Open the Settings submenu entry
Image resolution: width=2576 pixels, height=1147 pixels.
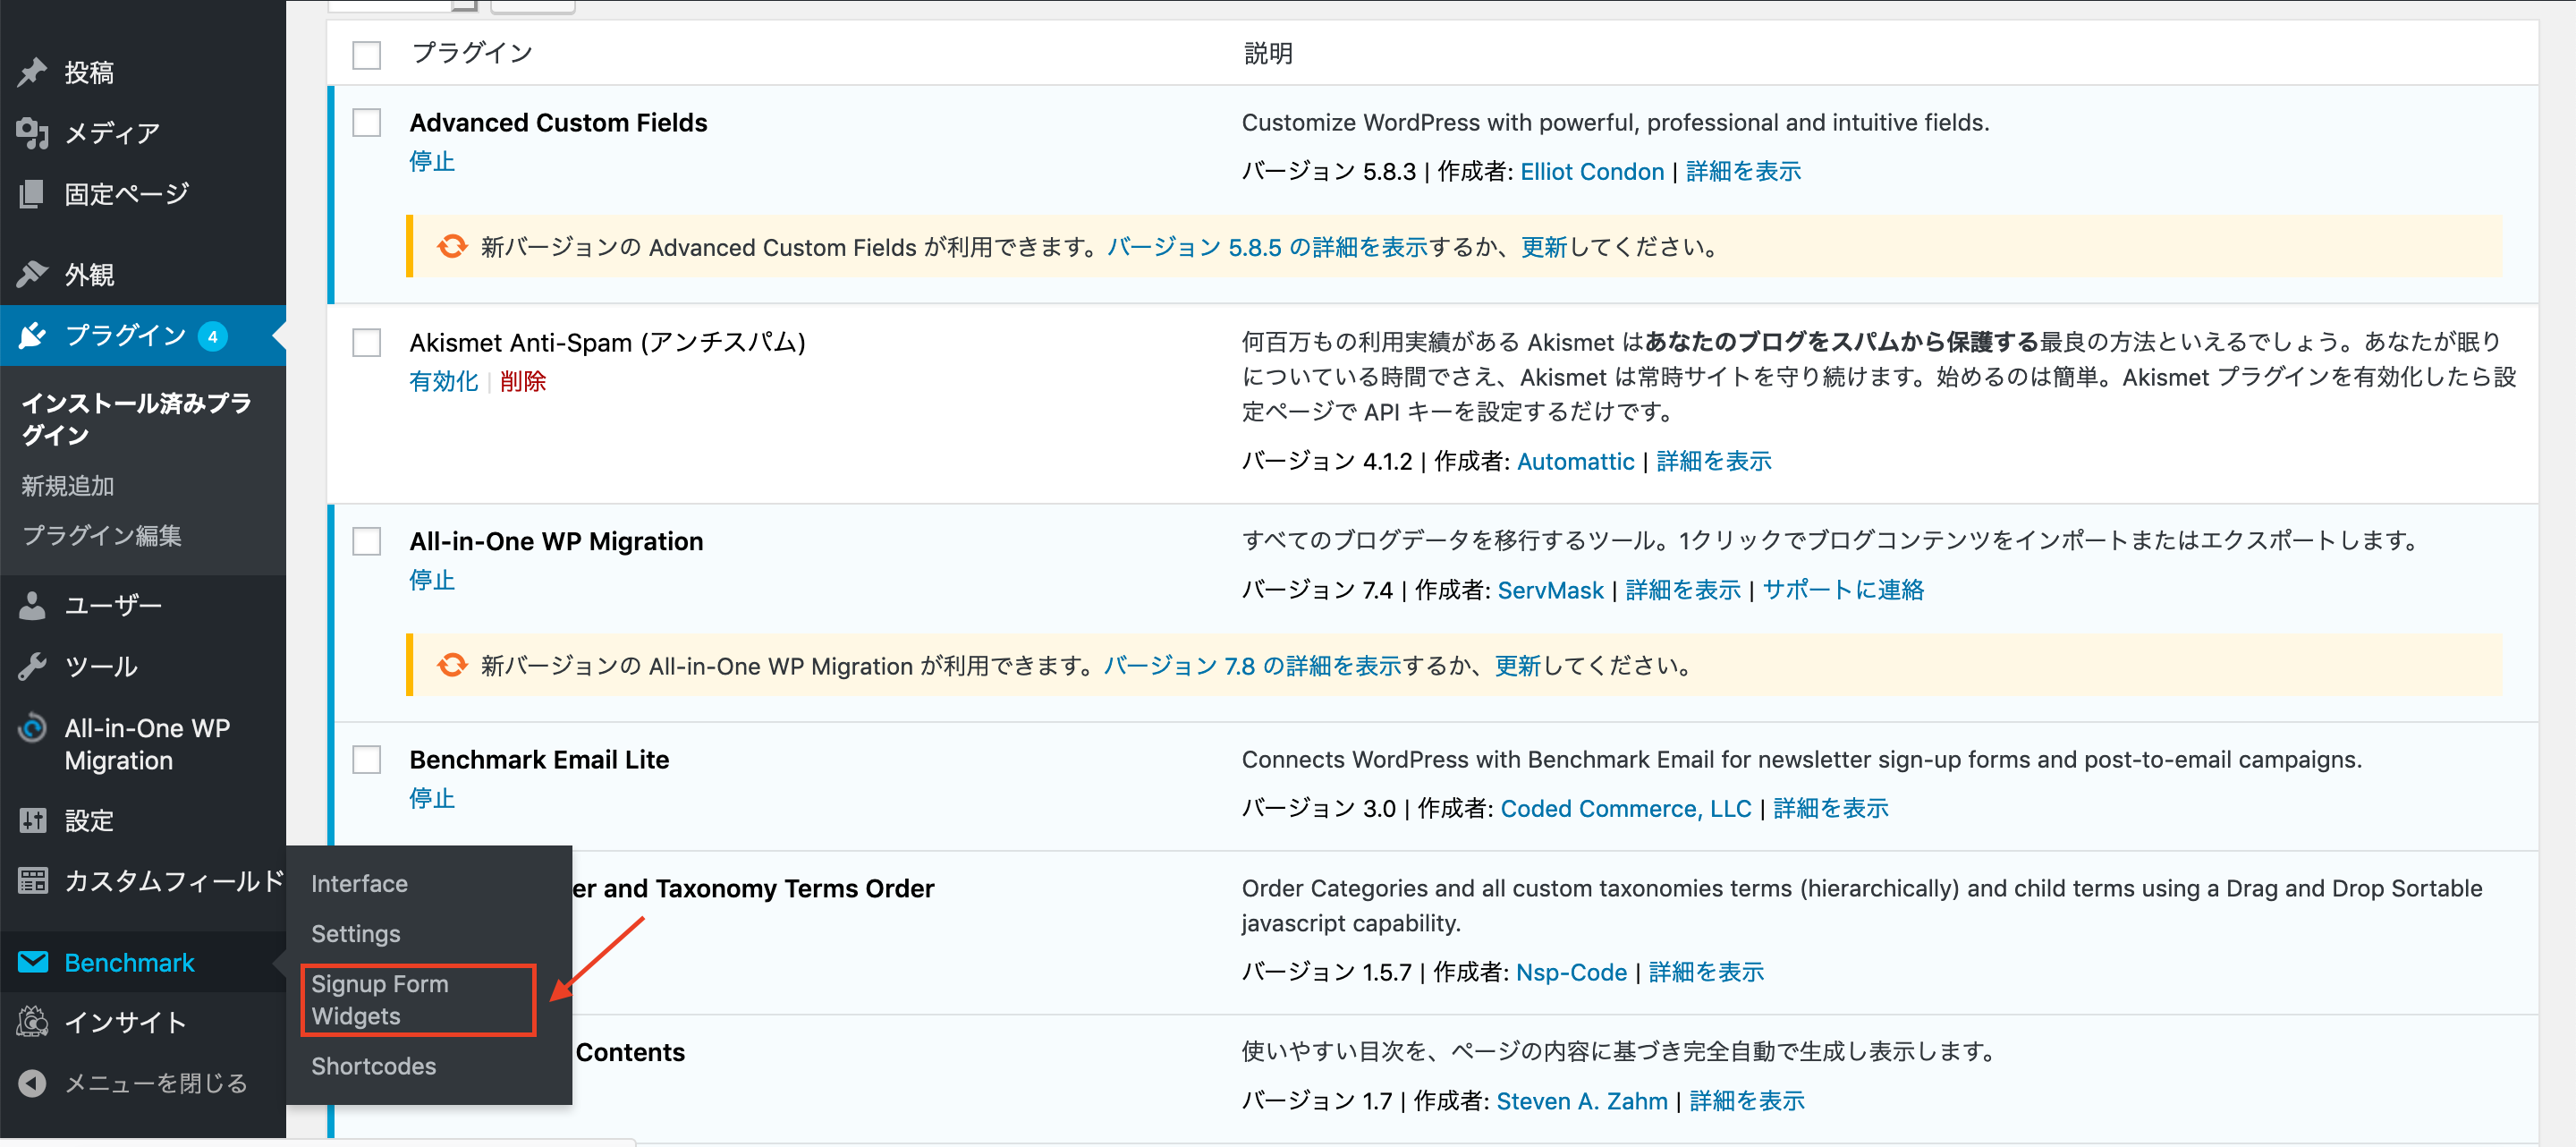click(x=355, y=934)
